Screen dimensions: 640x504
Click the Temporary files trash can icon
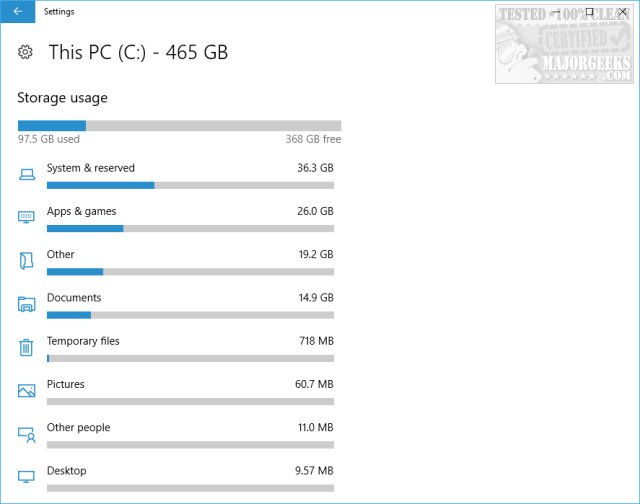(x=27, y=347)
